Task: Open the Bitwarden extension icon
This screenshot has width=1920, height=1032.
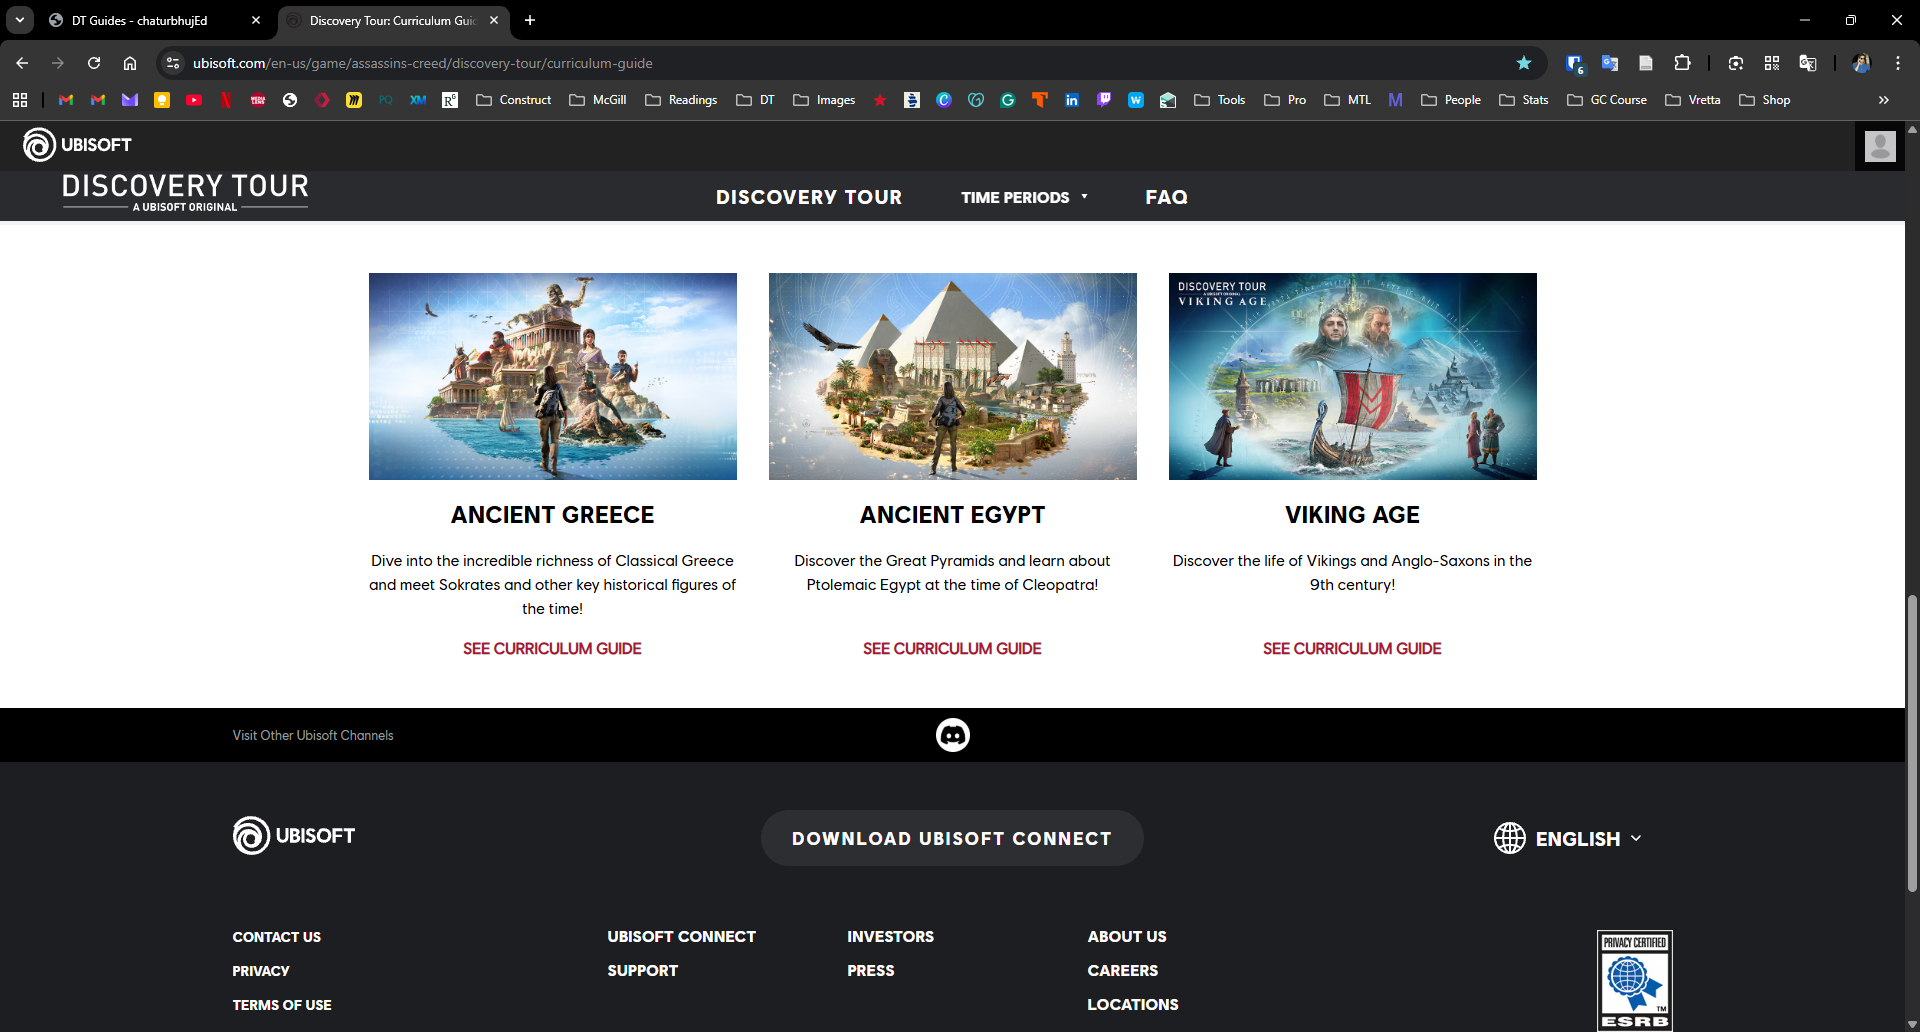Action: pos(1574,63)
